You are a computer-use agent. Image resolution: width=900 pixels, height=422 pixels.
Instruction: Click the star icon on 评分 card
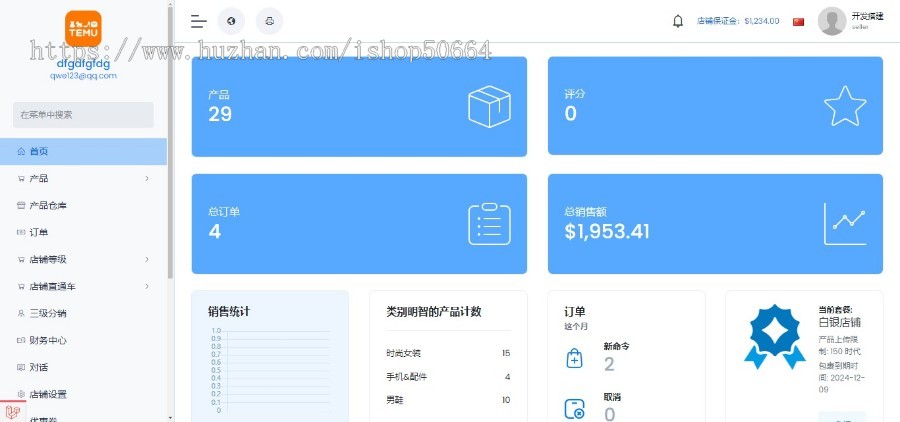[845, 106]
